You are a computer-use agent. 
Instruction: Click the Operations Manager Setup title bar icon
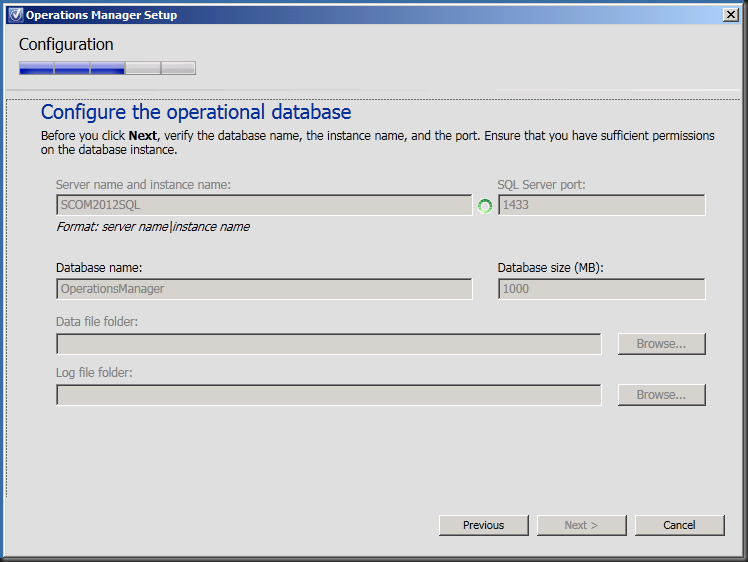[x=15, y=15]
